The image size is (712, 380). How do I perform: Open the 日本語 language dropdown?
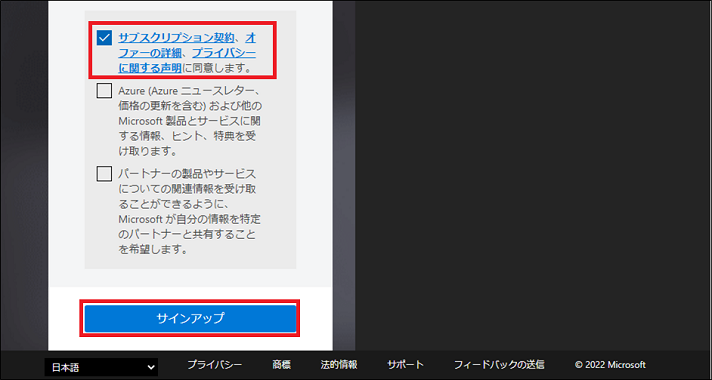pos(101,367)
